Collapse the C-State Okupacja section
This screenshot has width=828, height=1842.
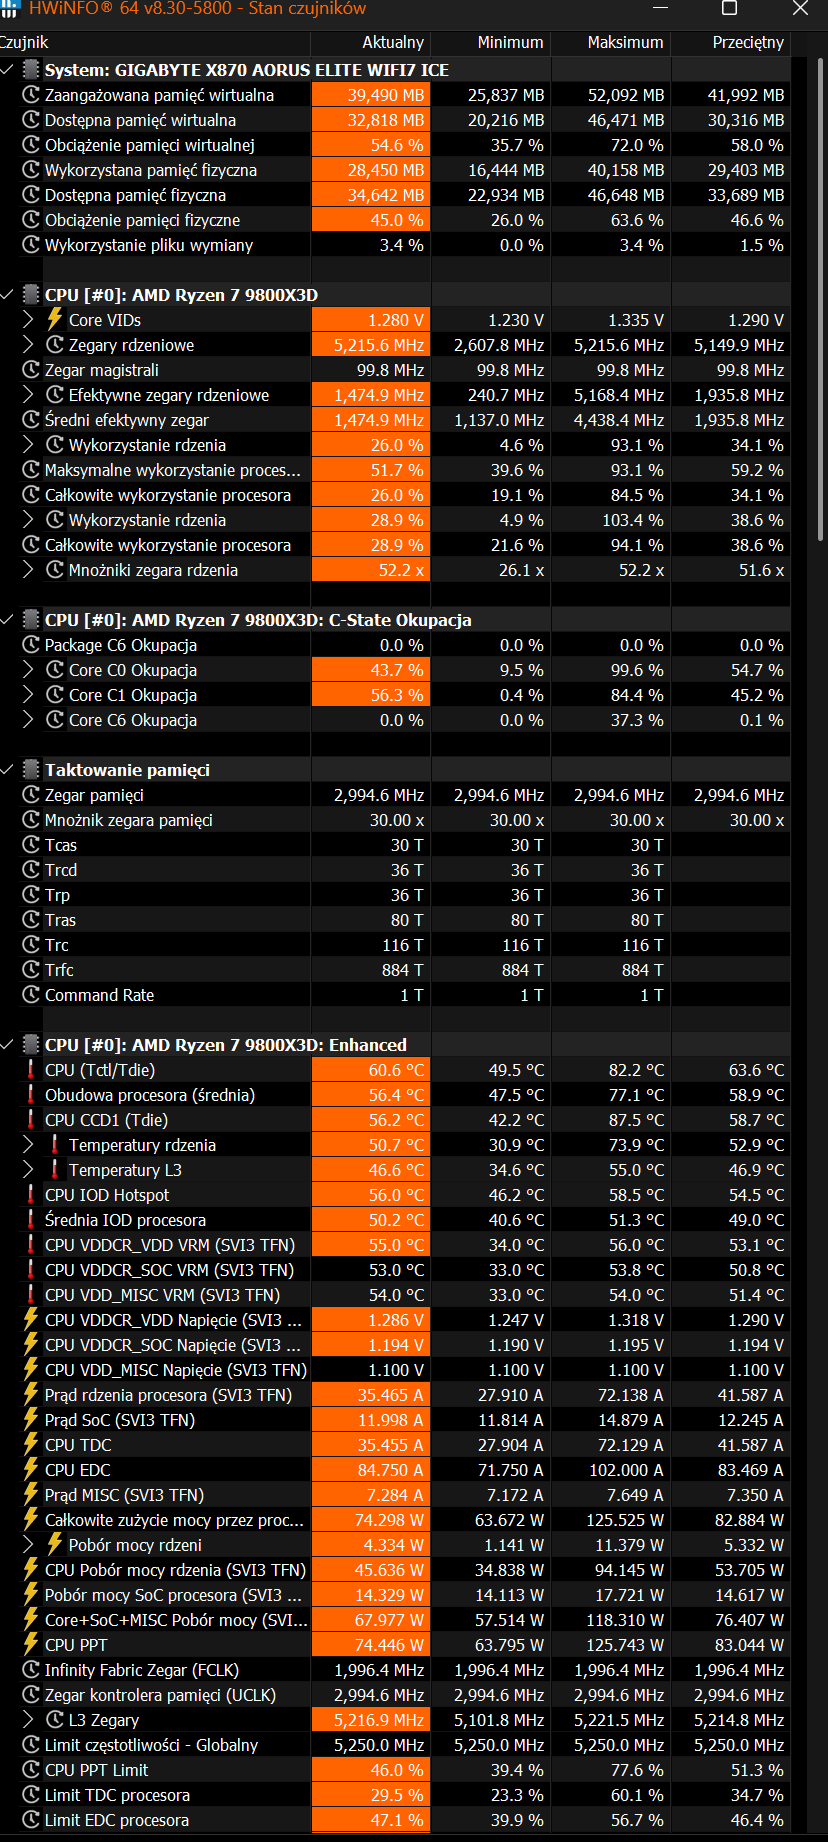point(8,620)
